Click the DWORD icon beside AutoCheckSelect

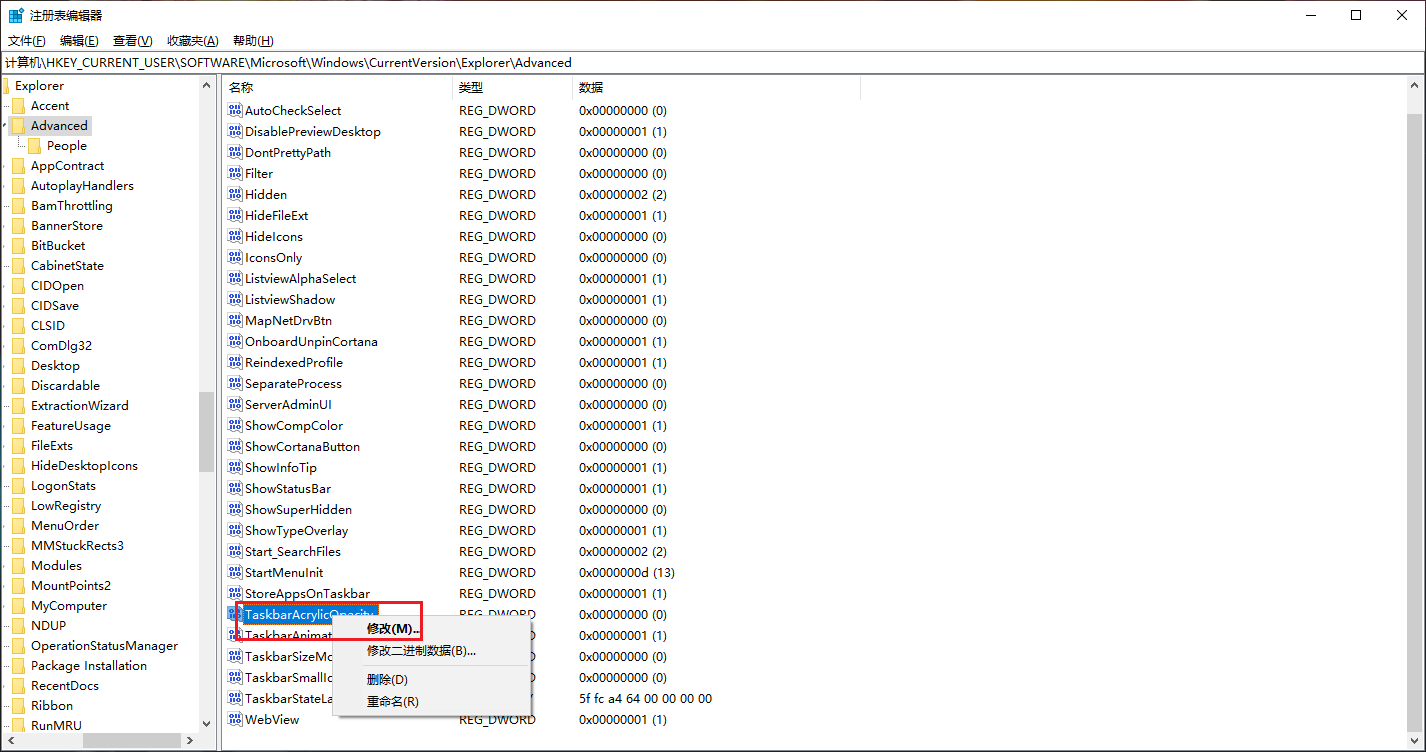(x=235, y=111)
